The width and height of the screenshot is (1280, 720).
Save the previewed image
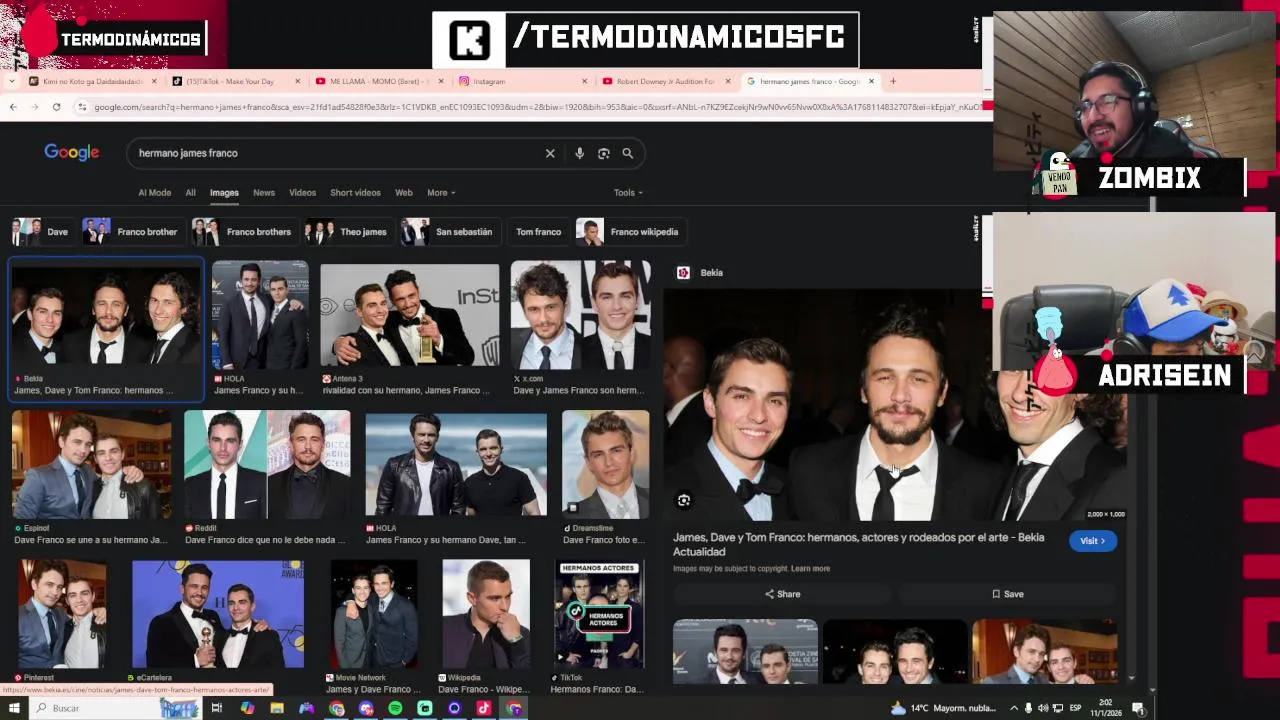(x=1007, y=594)
